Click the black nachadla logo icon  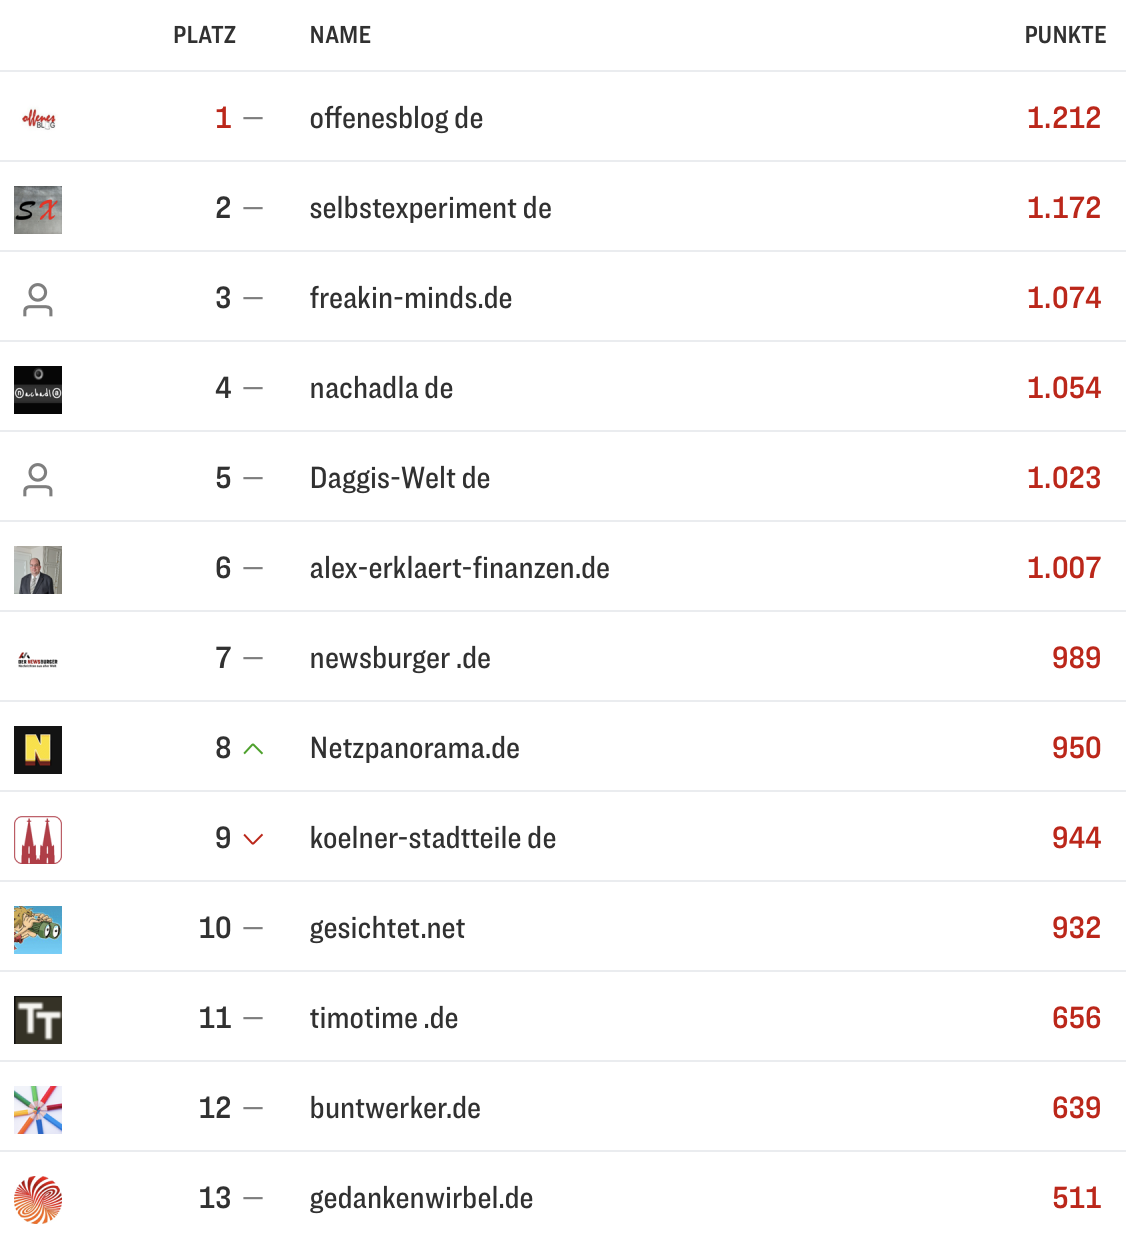point(38,390)
